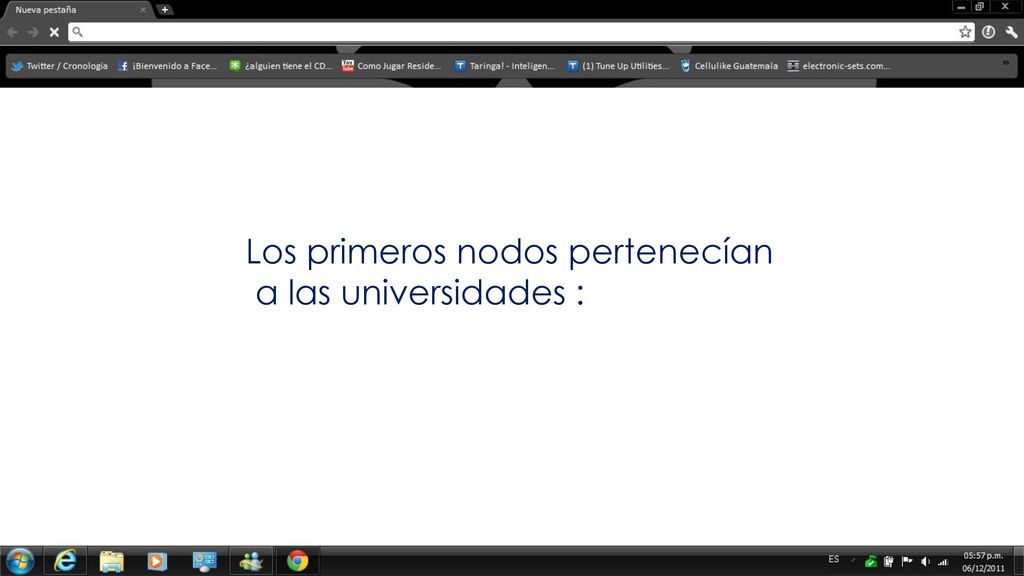Click the green check security tray icon
Image resolution: width=1024 pixels, height=576 pixels.
pyautogui.click(x=870, y=561)
